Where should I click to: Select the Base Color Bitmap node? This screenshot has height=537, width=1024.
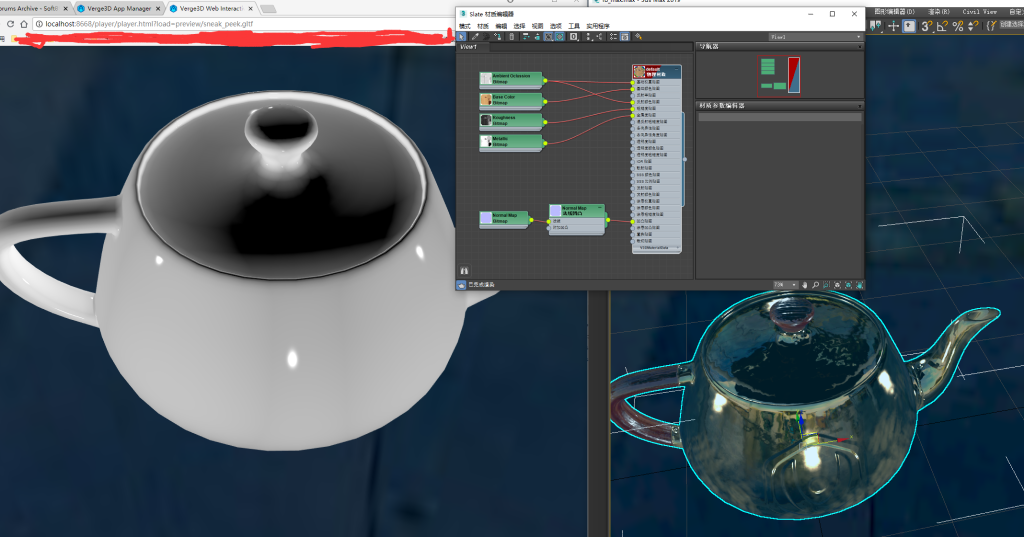pos(511,100)
